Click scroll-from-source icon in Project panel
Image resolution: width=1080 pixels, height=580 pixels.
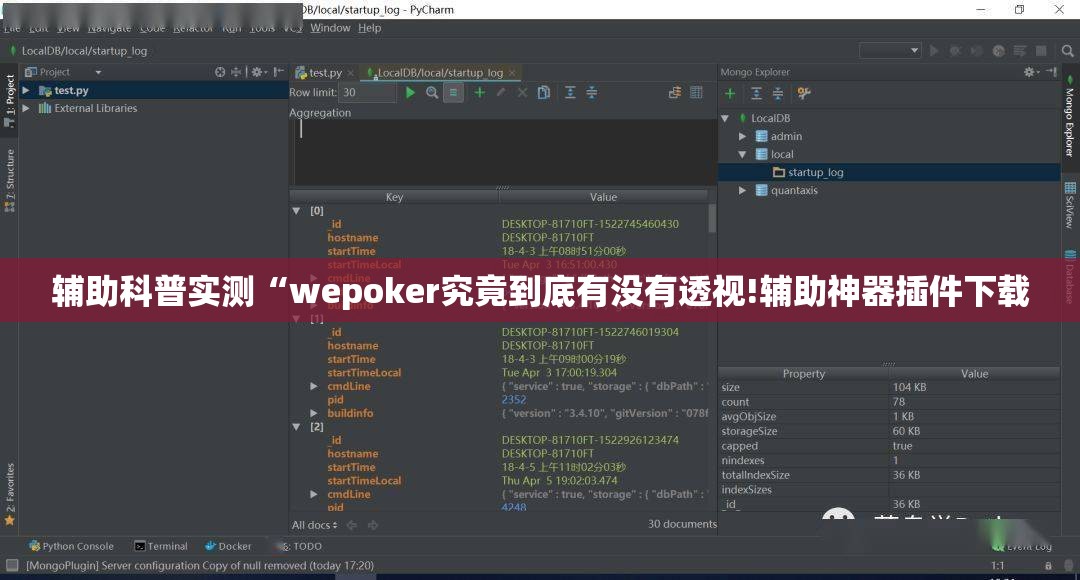coord(220,72)
